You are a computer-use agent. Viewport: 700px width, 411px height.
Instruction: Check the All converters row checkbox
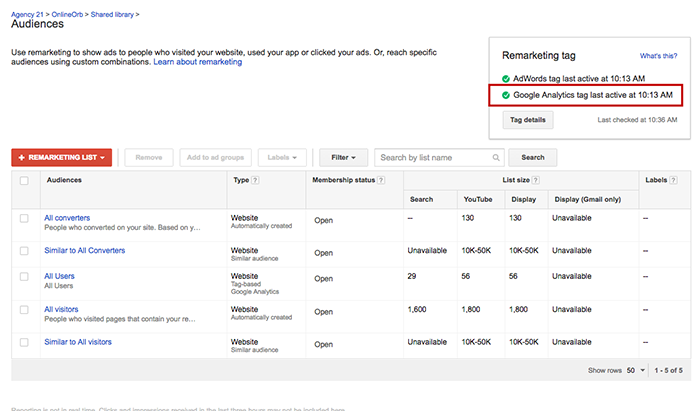pos(24,218)
